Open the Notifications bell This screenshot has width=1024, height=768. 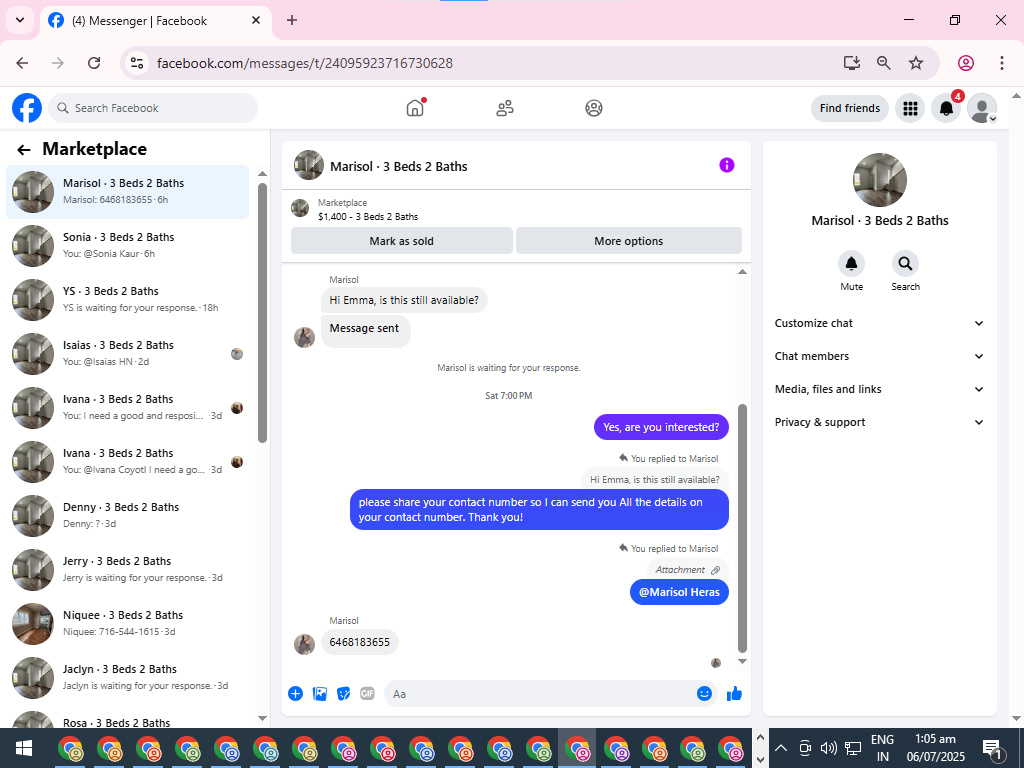[946, 108]
